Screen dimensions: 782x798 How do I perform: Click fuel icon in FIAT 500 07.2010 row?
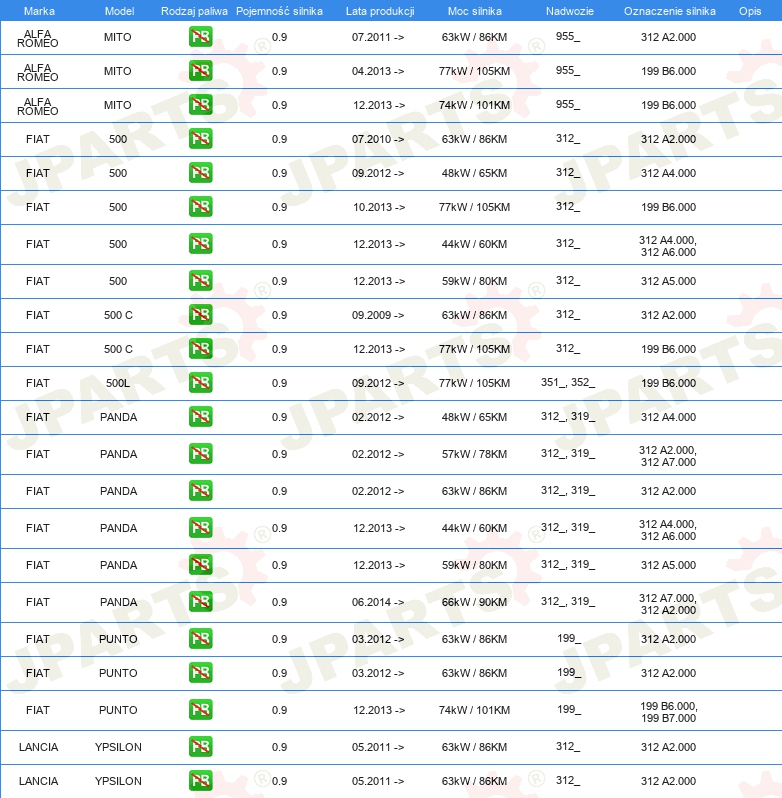point(200,139)
